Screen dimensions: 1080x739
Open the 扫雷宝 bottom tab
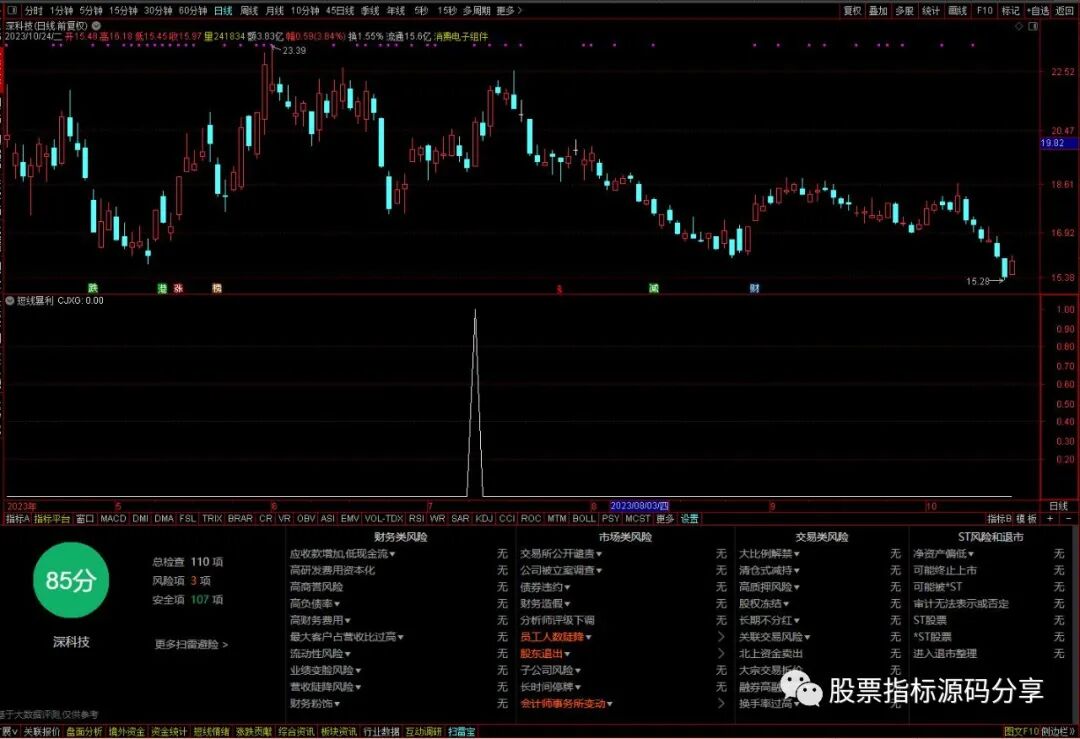[461, 731]
